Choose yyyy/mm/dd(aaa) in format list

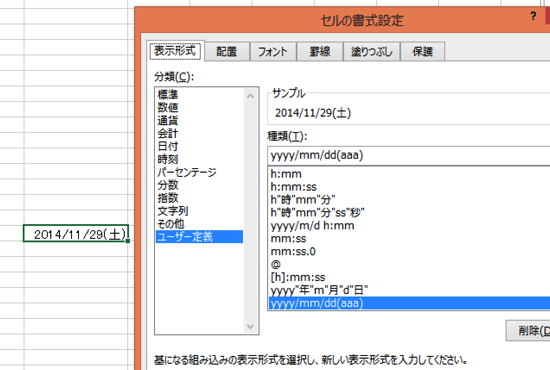pos(409,303)
